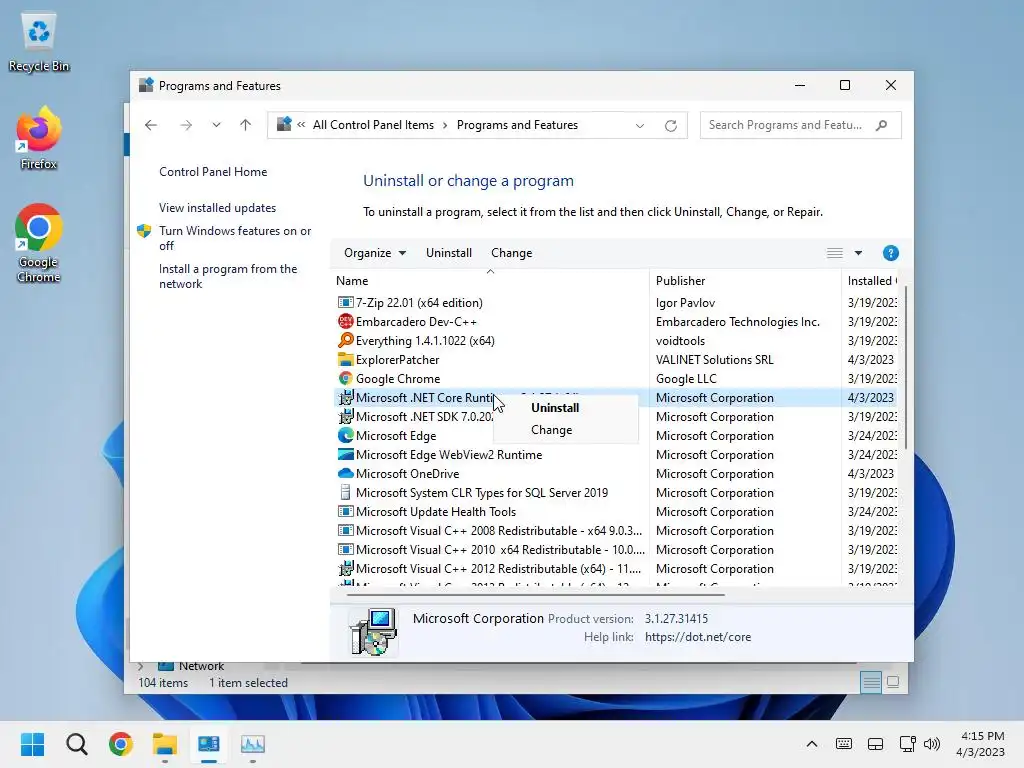Image resolution: width=1024 pixels, height=768 pixels.
Task: Launch Firefox from the desktop shortcut
Action: pyautogui.click(x=39, y=138)
